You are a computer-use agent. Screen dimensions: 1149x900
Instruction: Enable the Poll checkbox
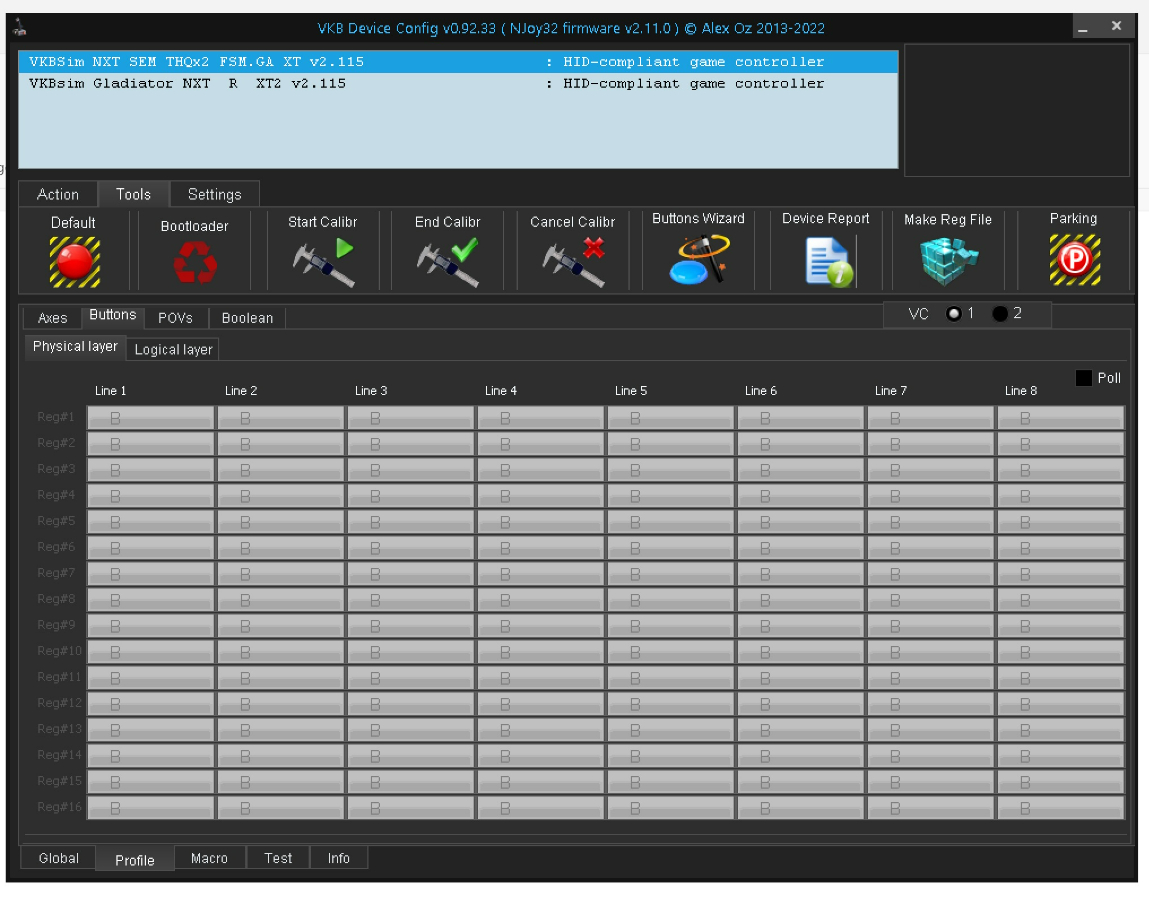point(1084,378)
